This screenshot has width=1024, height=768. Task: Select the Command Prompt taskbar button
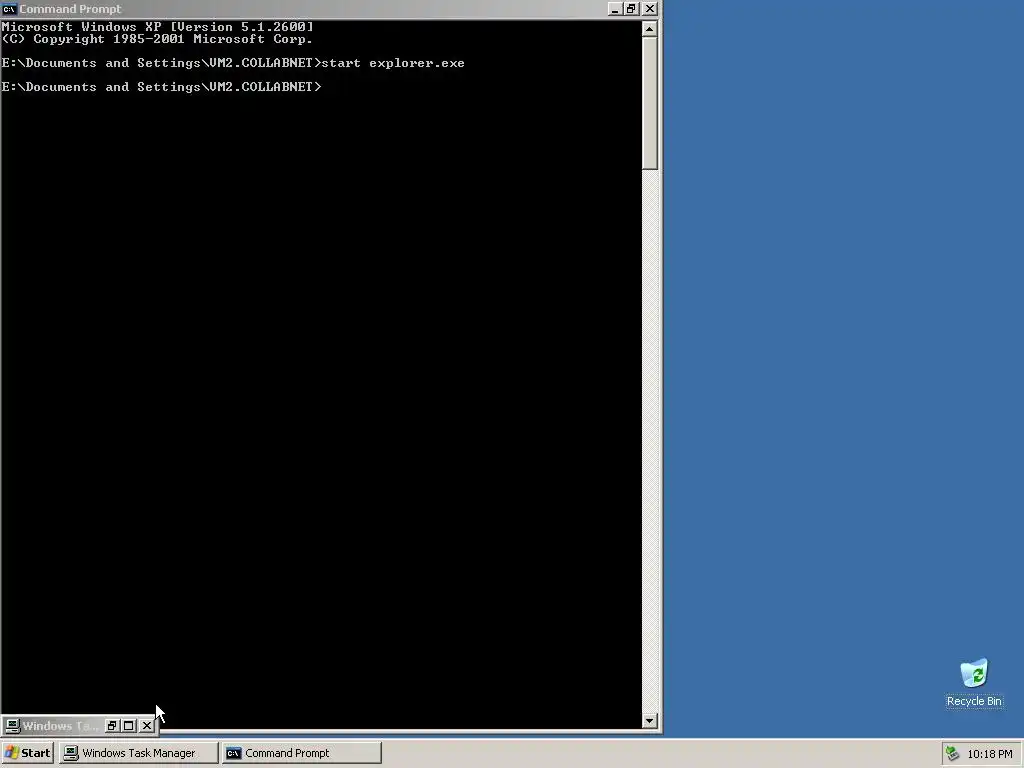coord(302,753)
